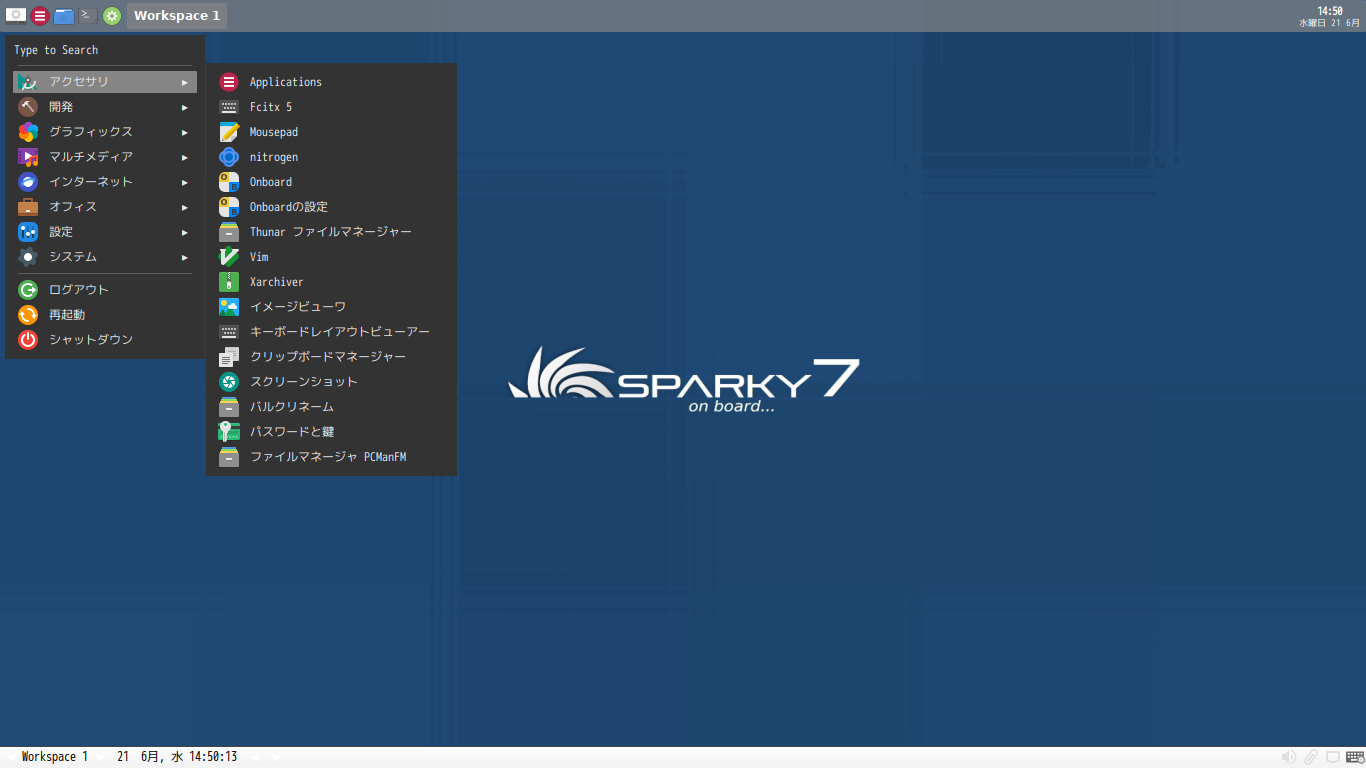This screenshot has height=768, width=1366.
Task: Open Onboardの設定 entry
Action: (331, 207)
